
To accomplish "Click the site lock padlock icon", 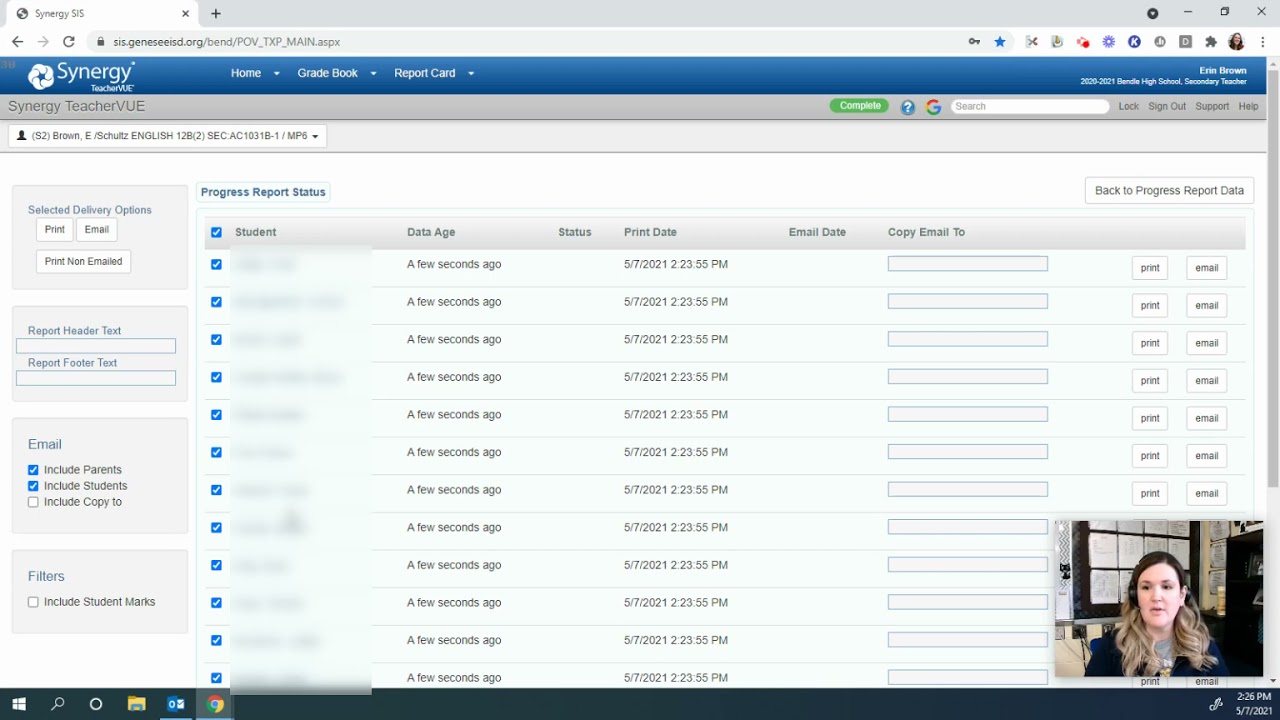I will tap(100, 42).
